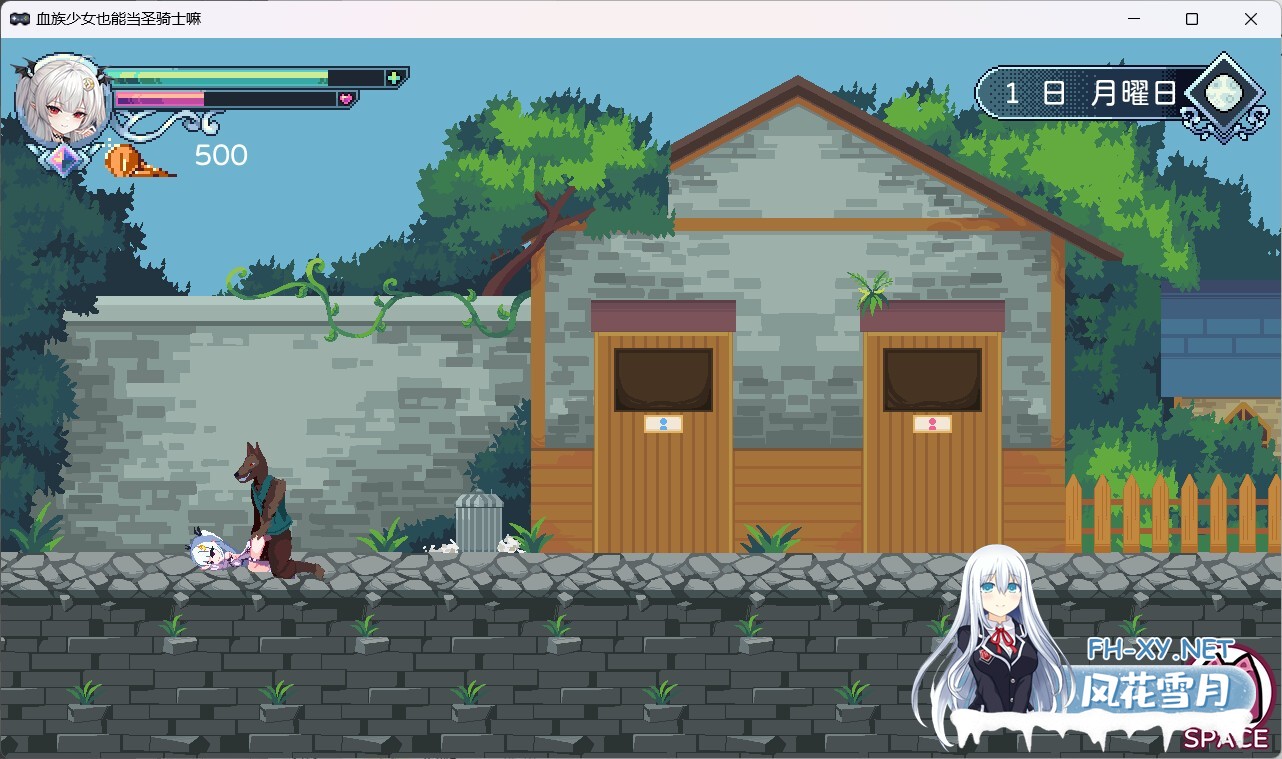1282x759 pixels.
Task: Click the werewolf enemy on the street
Action: 272,510
